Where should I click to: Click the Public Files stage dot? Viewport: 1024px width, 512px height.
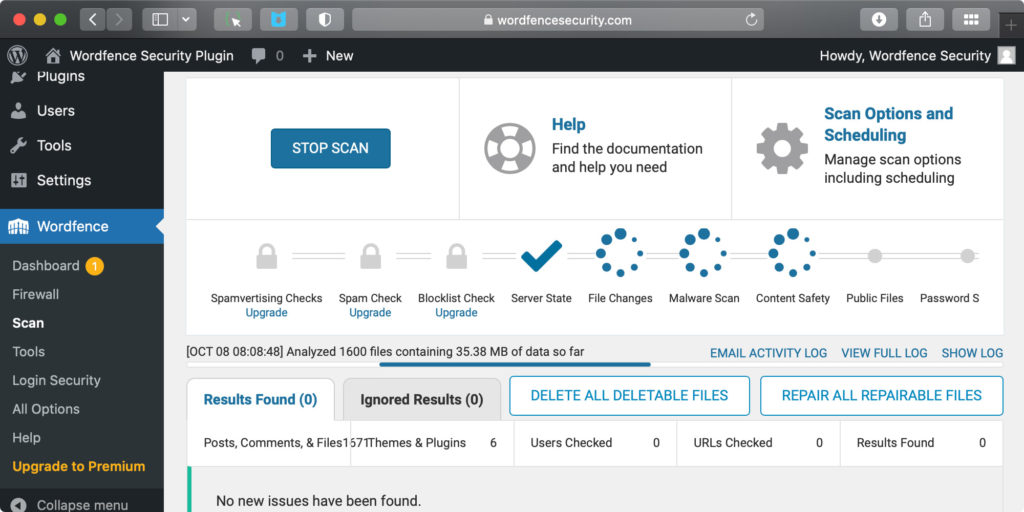[874, 256]
